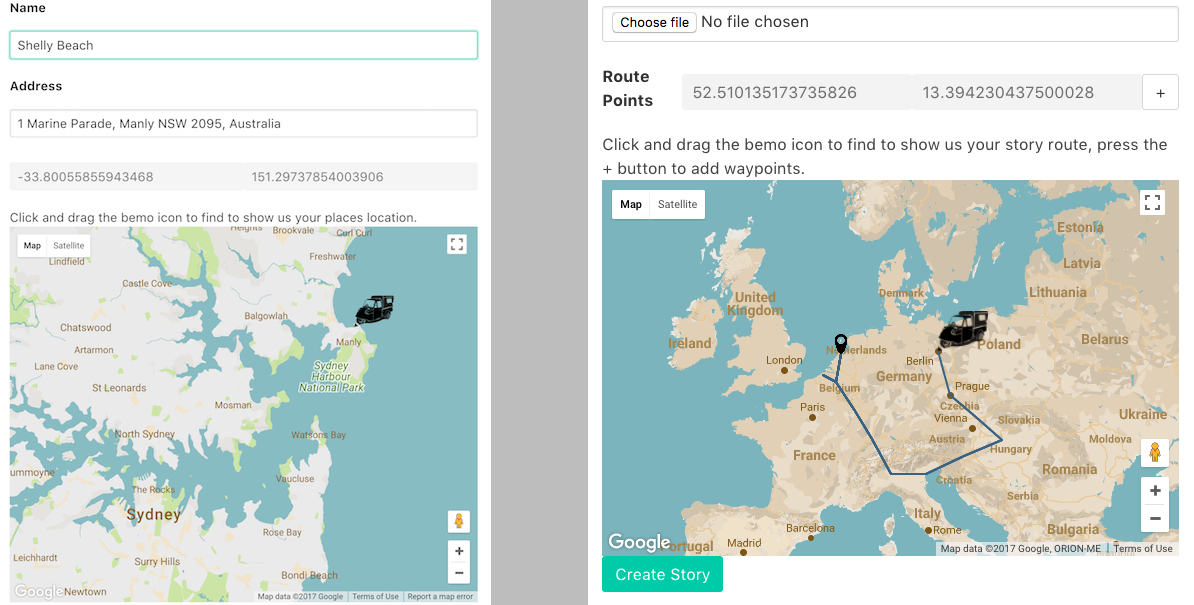
Task: Zoom out on the Sydney map
Action: click(458, 572)
